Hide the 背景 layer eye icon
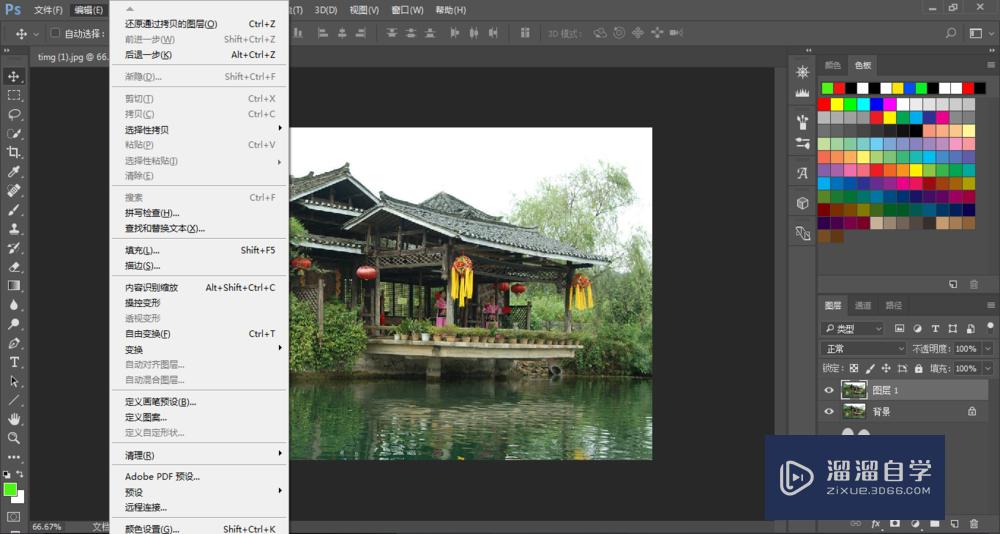 (x=829, y=412)
